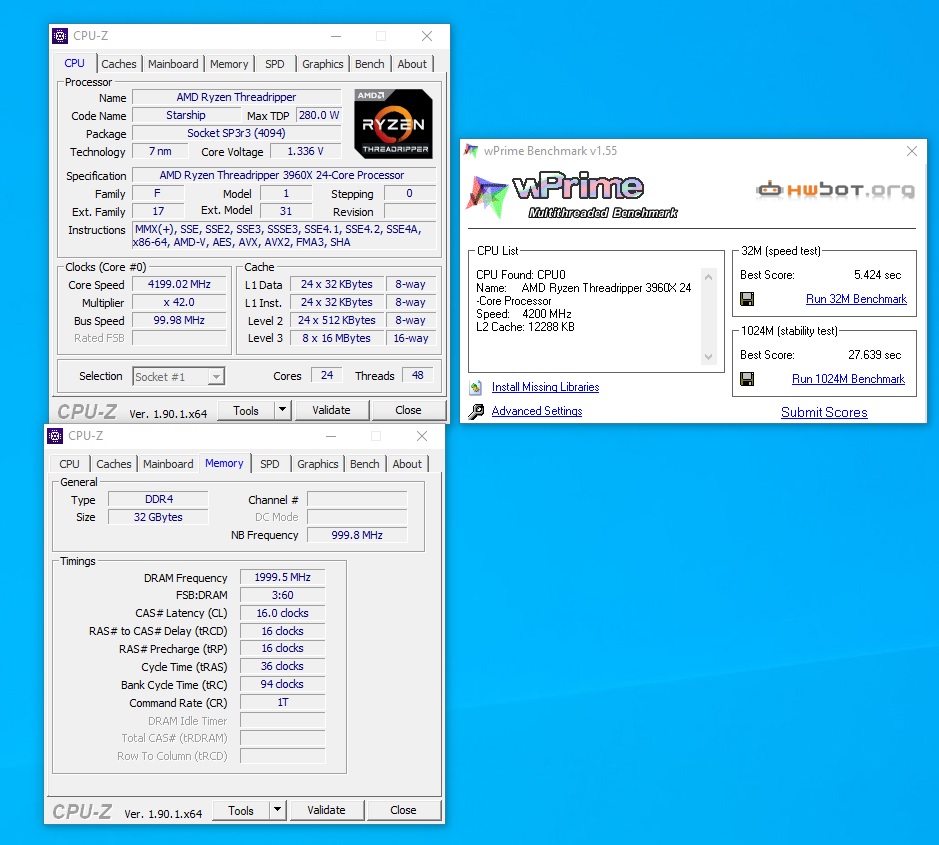Switch to CPU tab in bottom CPU-Z window
Image resolution: width=939 pixels, height=845 pixels.
click(x=69, y=464)
